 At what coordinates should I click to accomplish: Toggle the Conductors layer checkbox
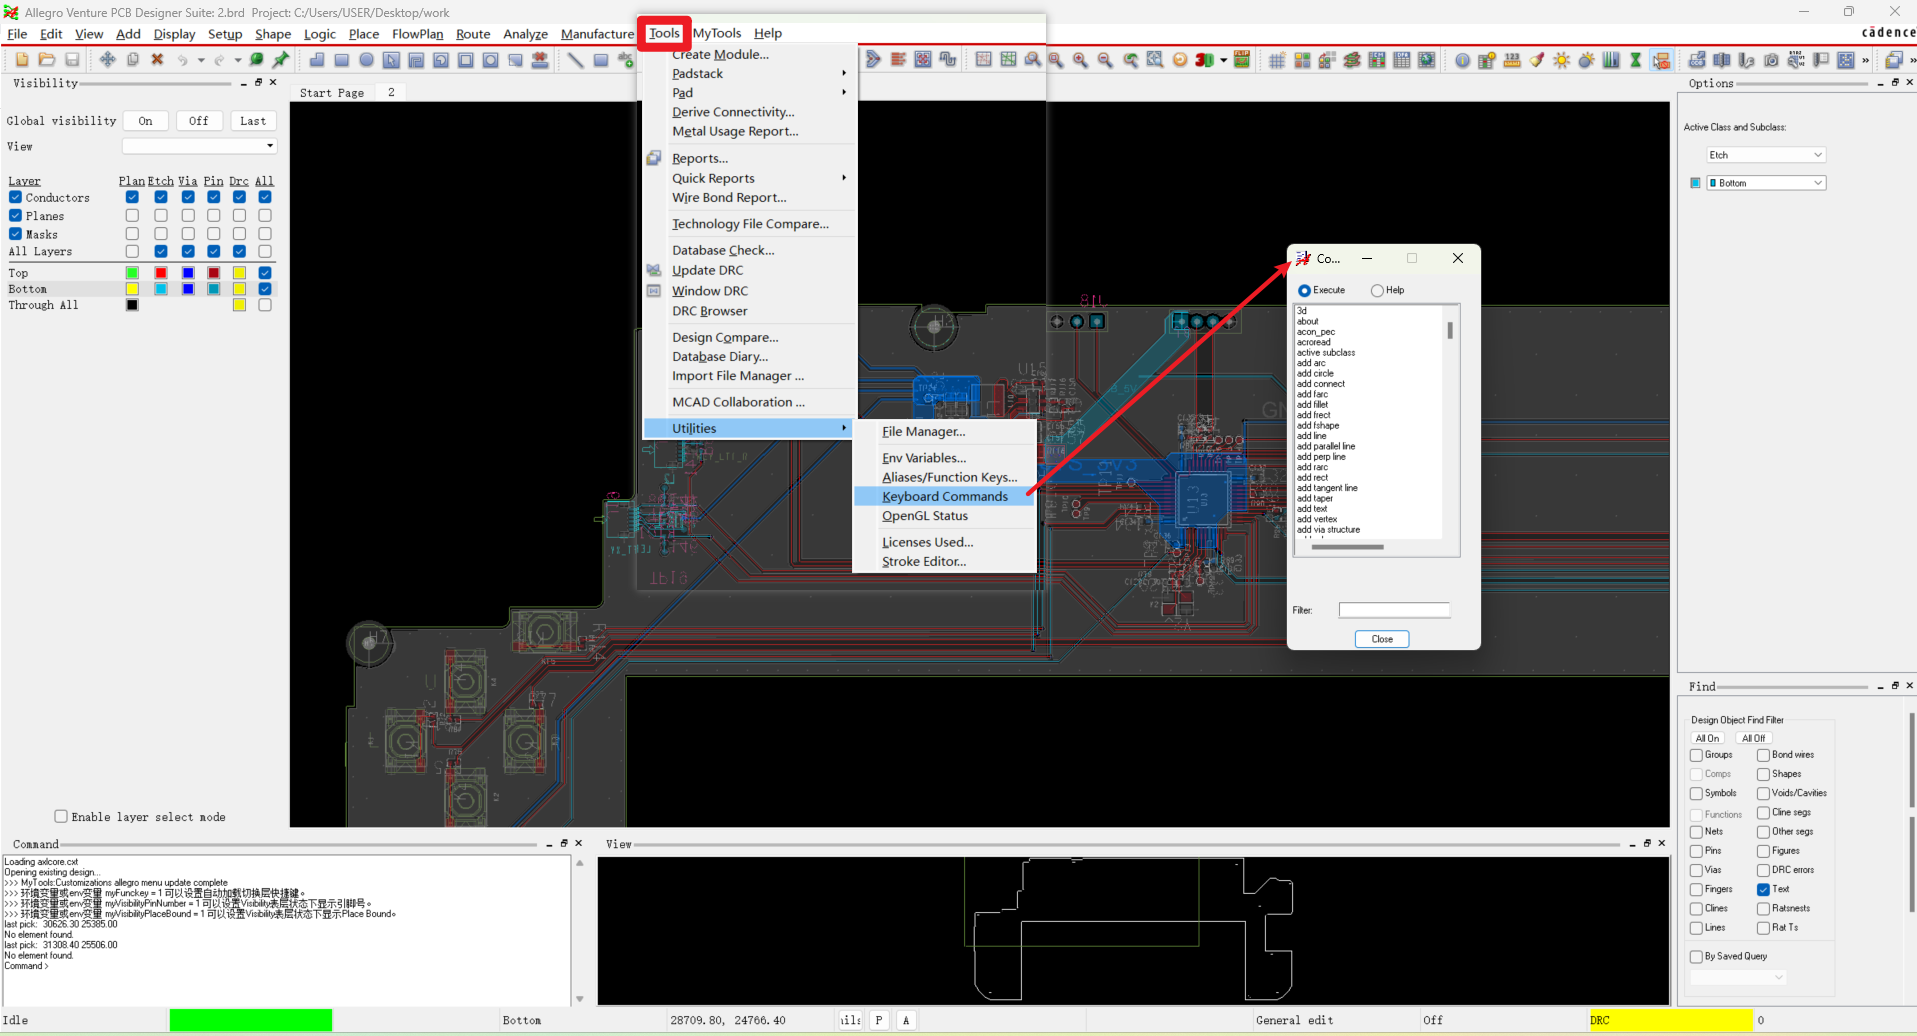click(x=15, y=198)
